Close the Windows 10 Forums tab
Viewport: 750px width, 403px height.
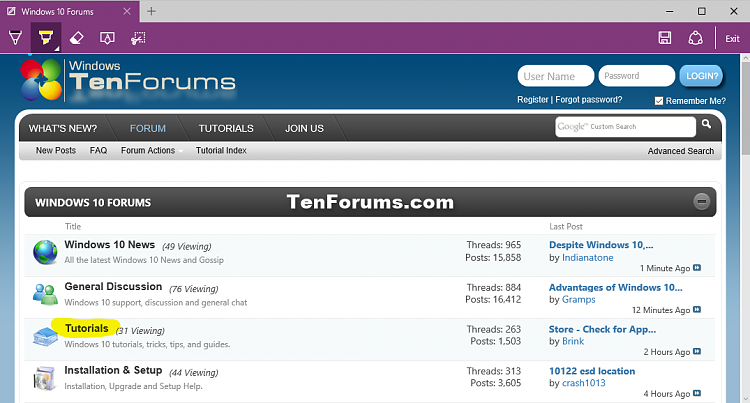(127, 11)
